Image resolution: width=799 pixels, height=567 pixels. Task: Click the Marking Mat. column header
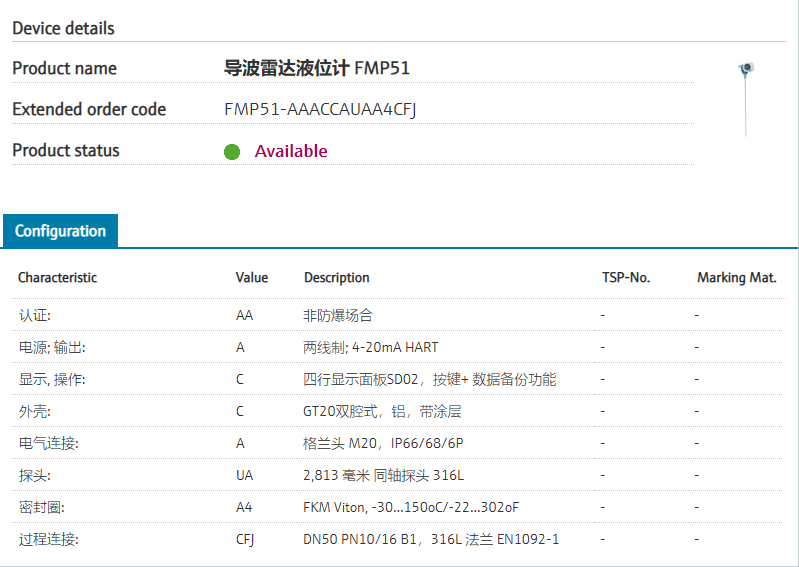[737, 277]
